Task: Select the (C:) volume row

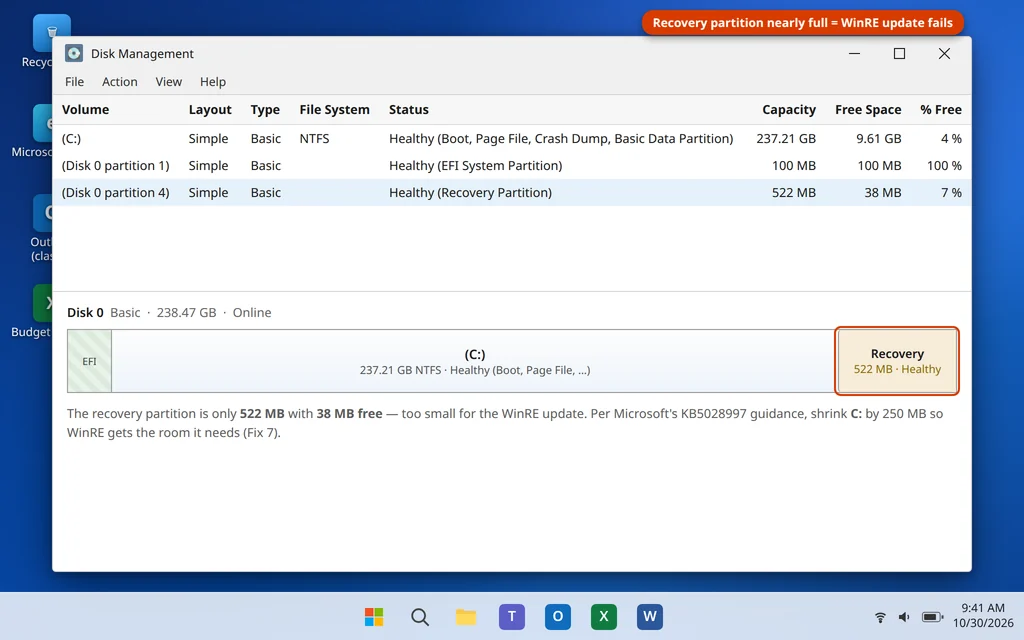Action: tap(511, 138)
